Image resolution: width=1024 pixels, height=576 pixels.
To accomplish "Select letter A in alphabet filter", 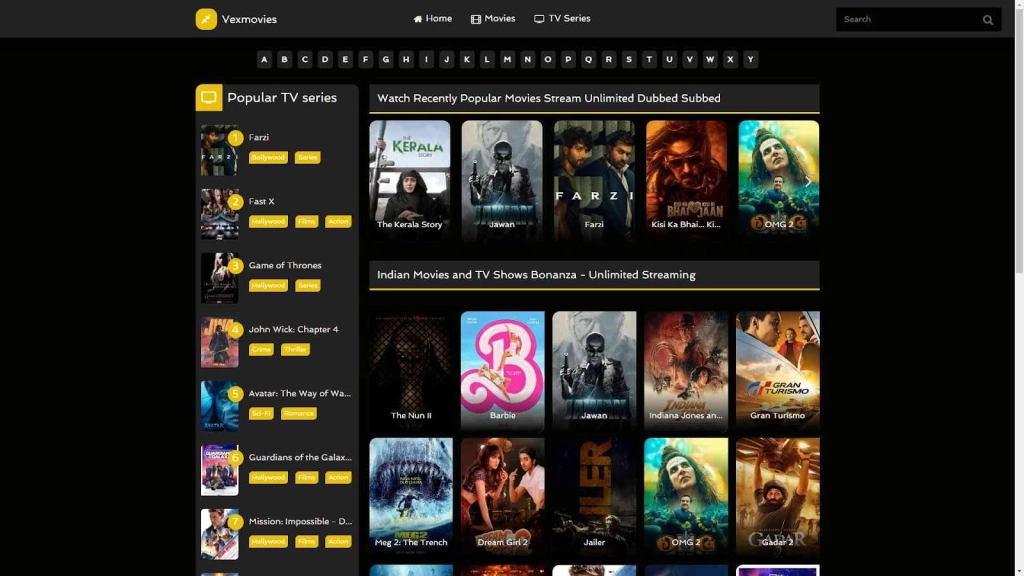I will (x=264, y=60).
